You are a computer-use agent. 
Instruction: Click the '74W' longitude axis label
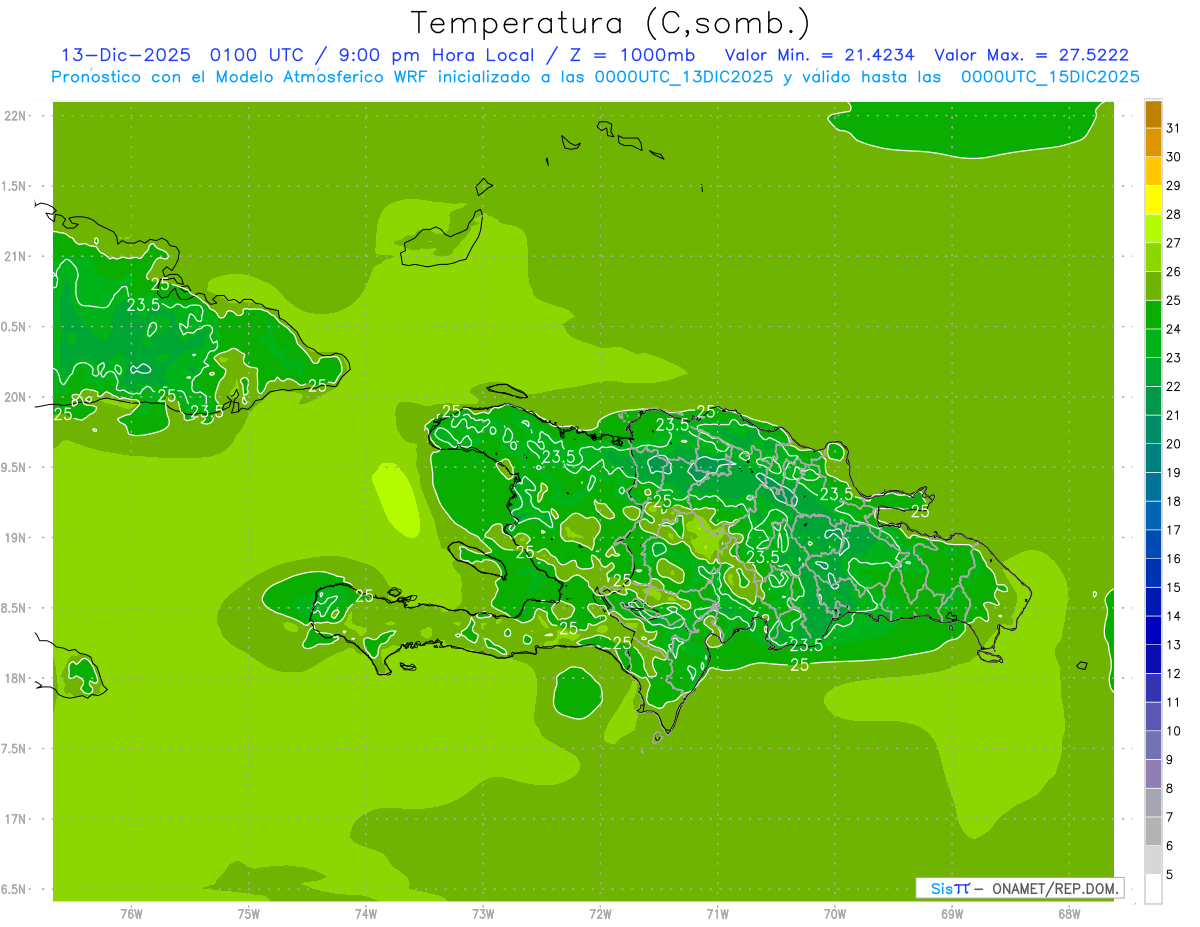(x=366, y=914)
